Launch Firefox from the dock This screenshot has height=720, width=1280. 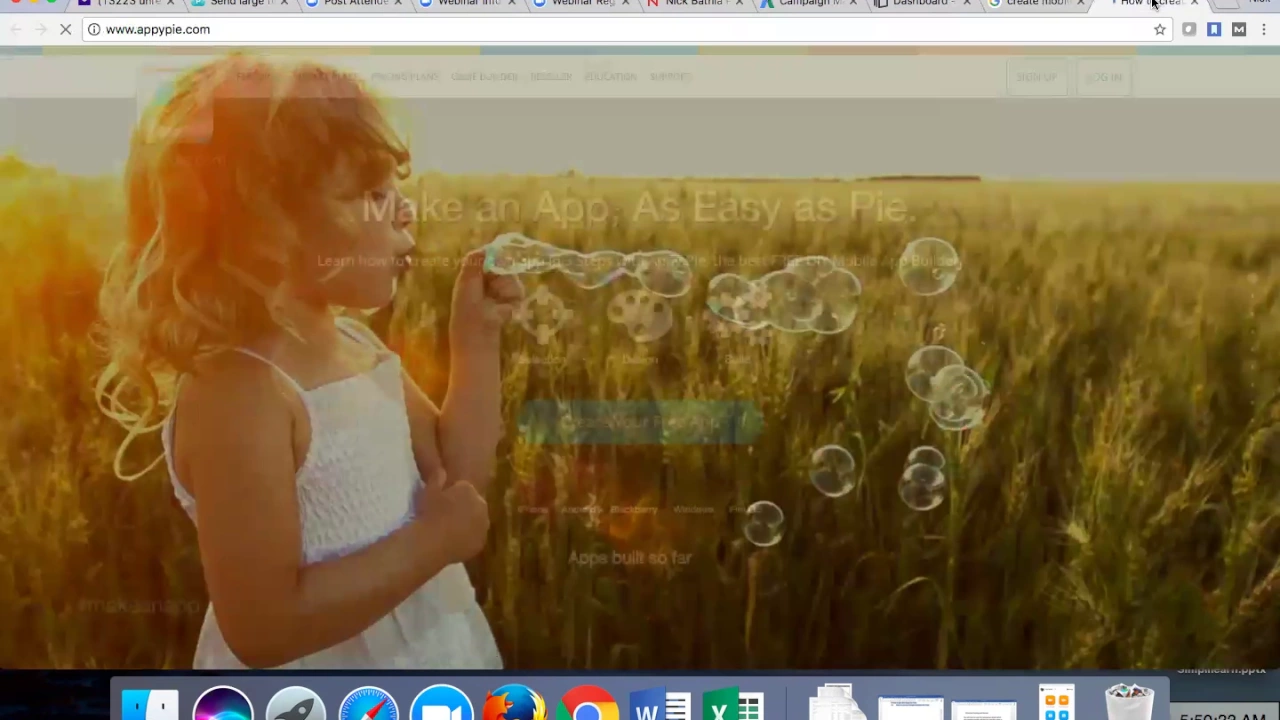(x=514, y=704)
